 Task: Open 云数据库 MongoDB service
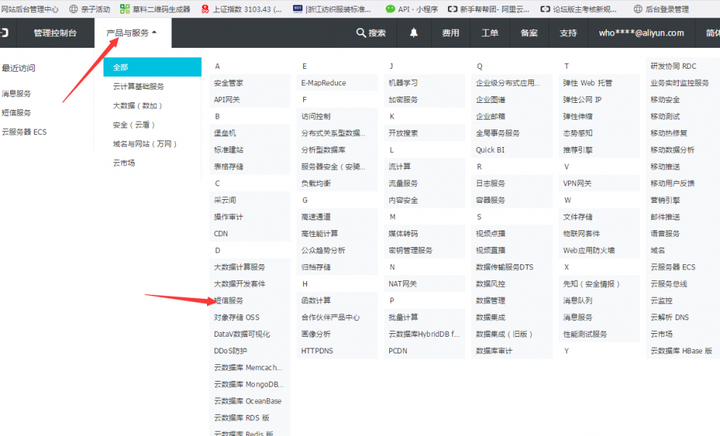[x=249, y=384]
